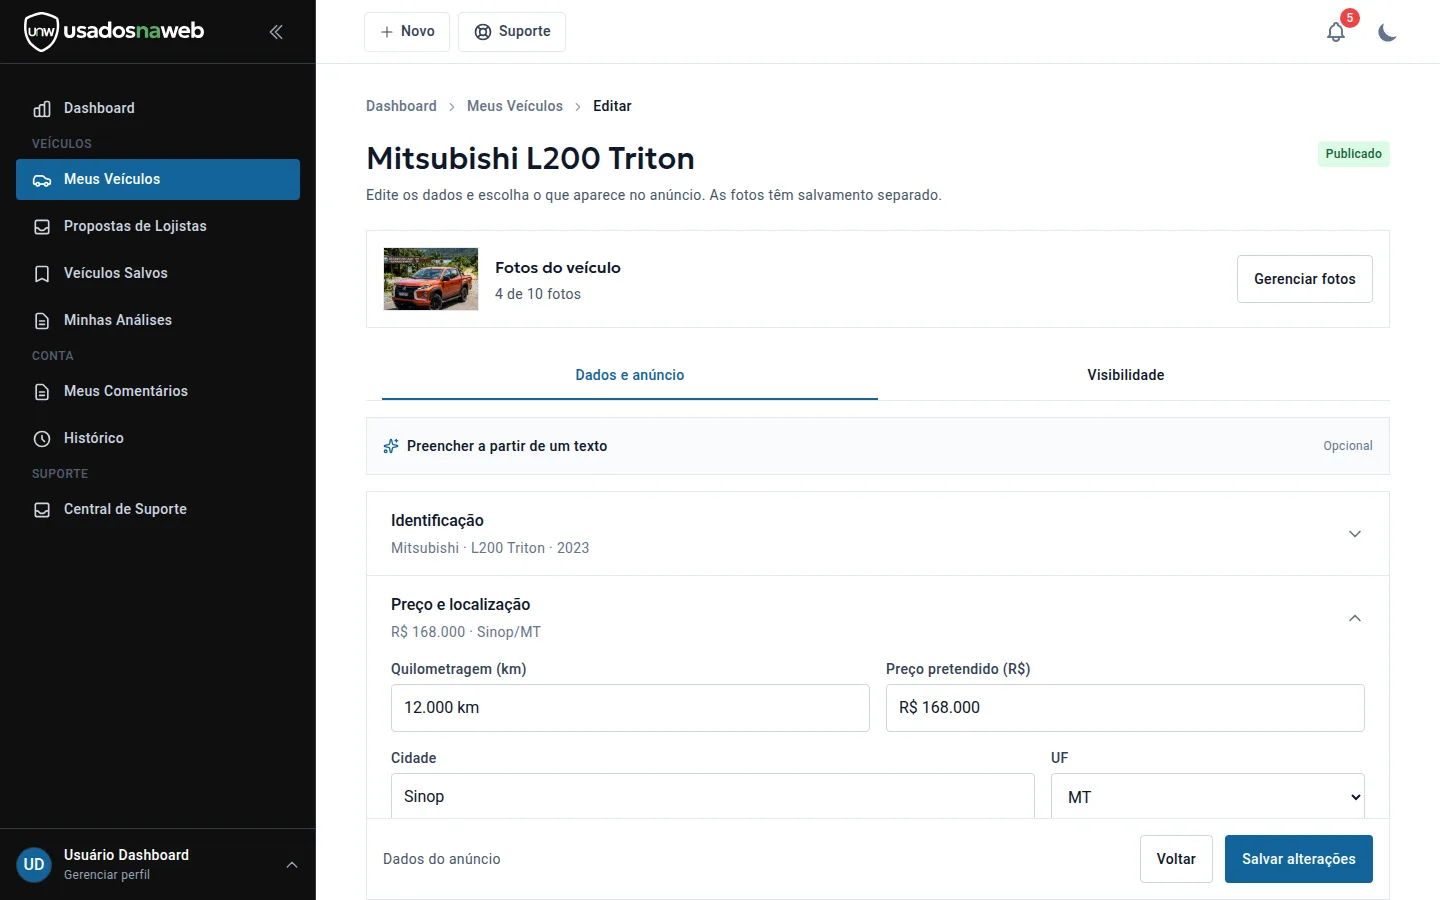Open Central de Suporte
Viewport: 1440px width, 900px height.
pyautogui.click(x=158, y=509)
